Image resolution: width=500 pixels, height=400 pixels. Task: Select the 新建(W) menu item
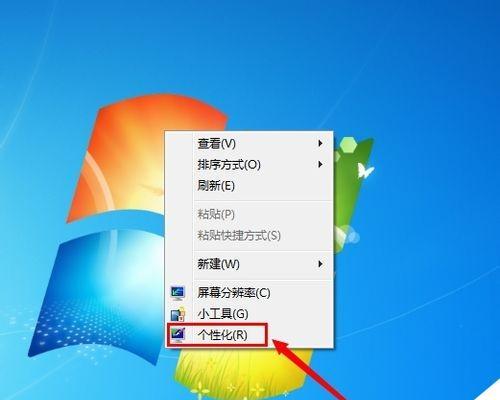tap(249, 264)
